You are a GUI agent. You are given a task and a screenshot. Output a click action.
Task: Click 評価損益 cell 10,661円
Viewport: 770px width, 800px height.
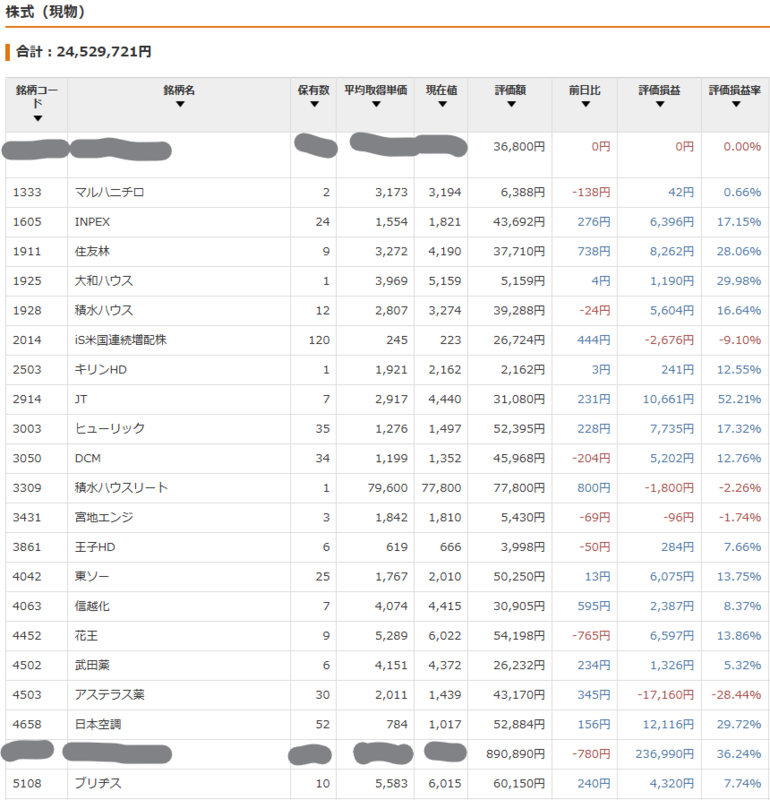[668, 399]
